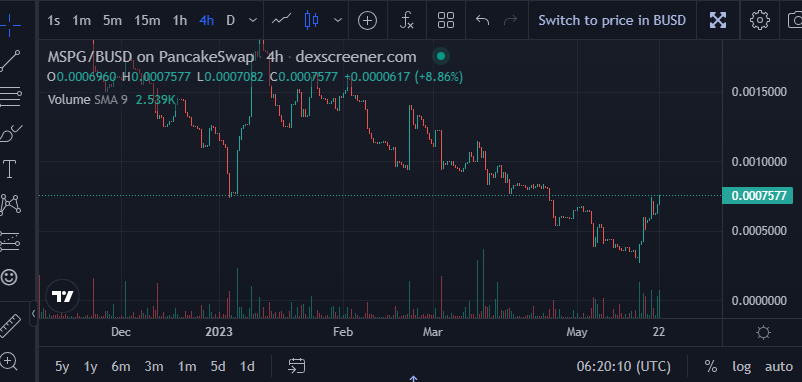This screenshot has height=382, width=802.
Task: Expand the bottom panel chevron
Action: click(413, 379)
